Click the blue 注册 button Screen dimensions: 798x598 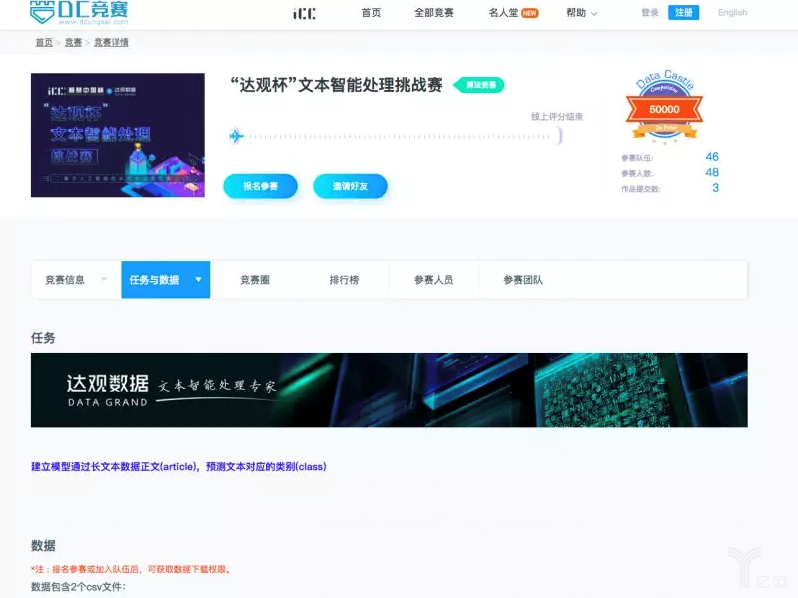pyautogui.click(x=683, y=13)
